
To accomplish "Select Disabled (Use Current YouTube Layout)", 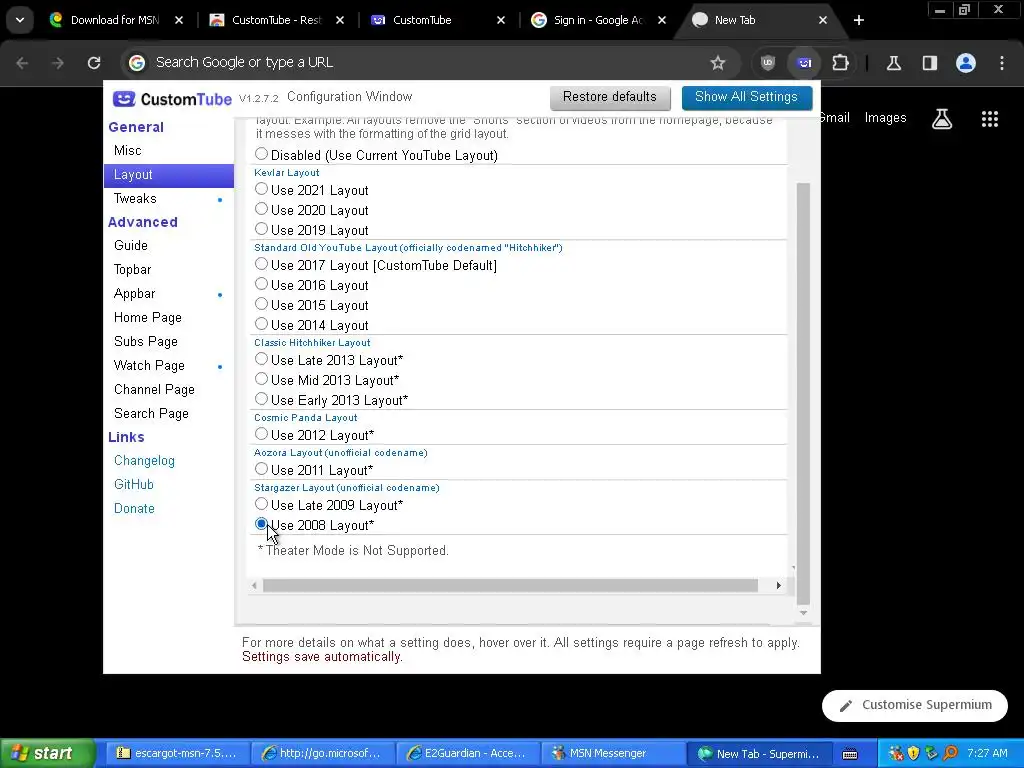I will (x=261, y=154).
